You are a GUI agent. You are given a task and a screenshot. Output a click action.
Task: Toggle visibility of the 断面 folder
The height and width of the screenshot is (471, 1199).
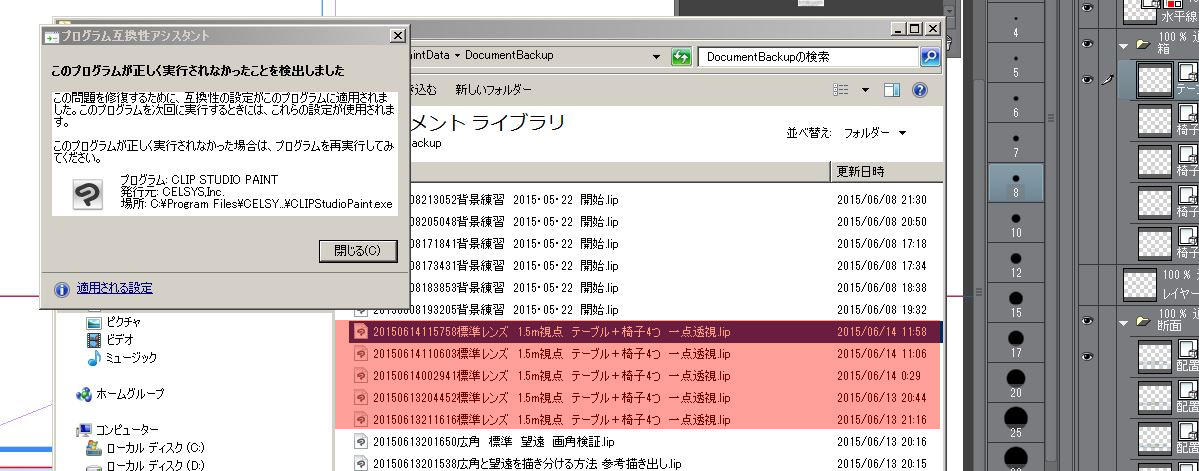click(x=1087, y=321)
